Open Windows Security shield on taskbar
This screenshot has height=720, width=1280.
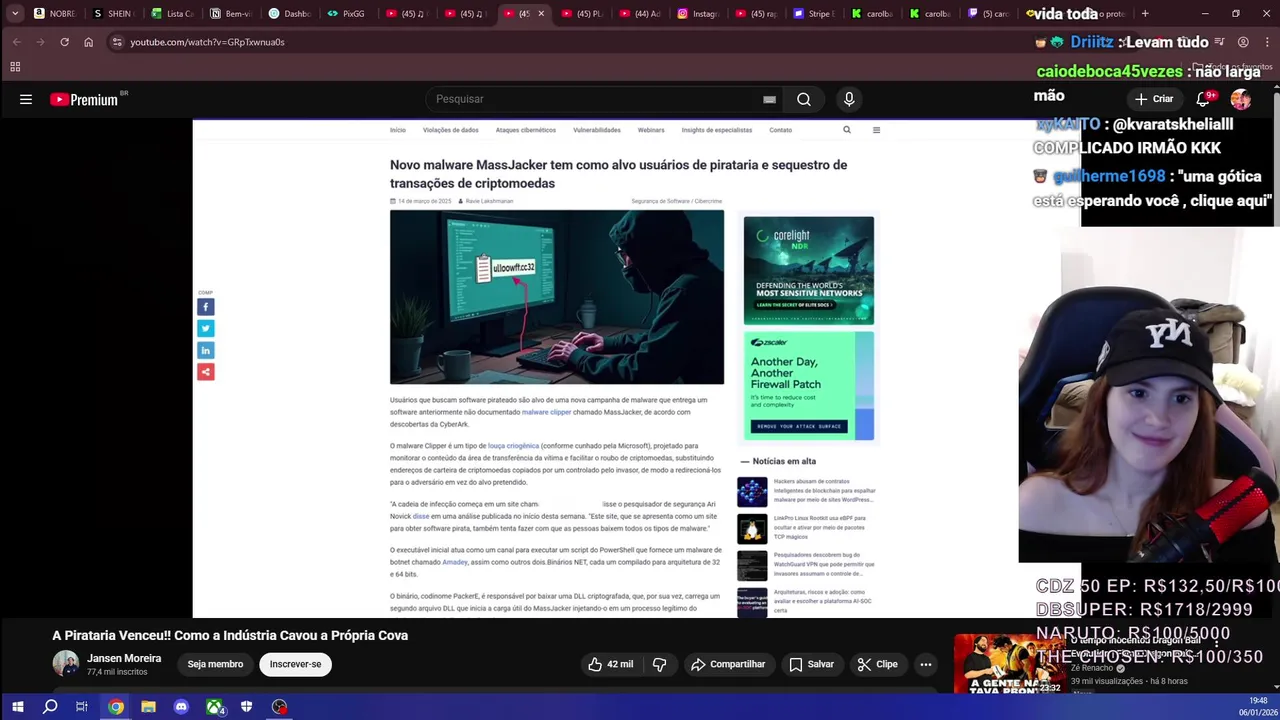(246, 707)
